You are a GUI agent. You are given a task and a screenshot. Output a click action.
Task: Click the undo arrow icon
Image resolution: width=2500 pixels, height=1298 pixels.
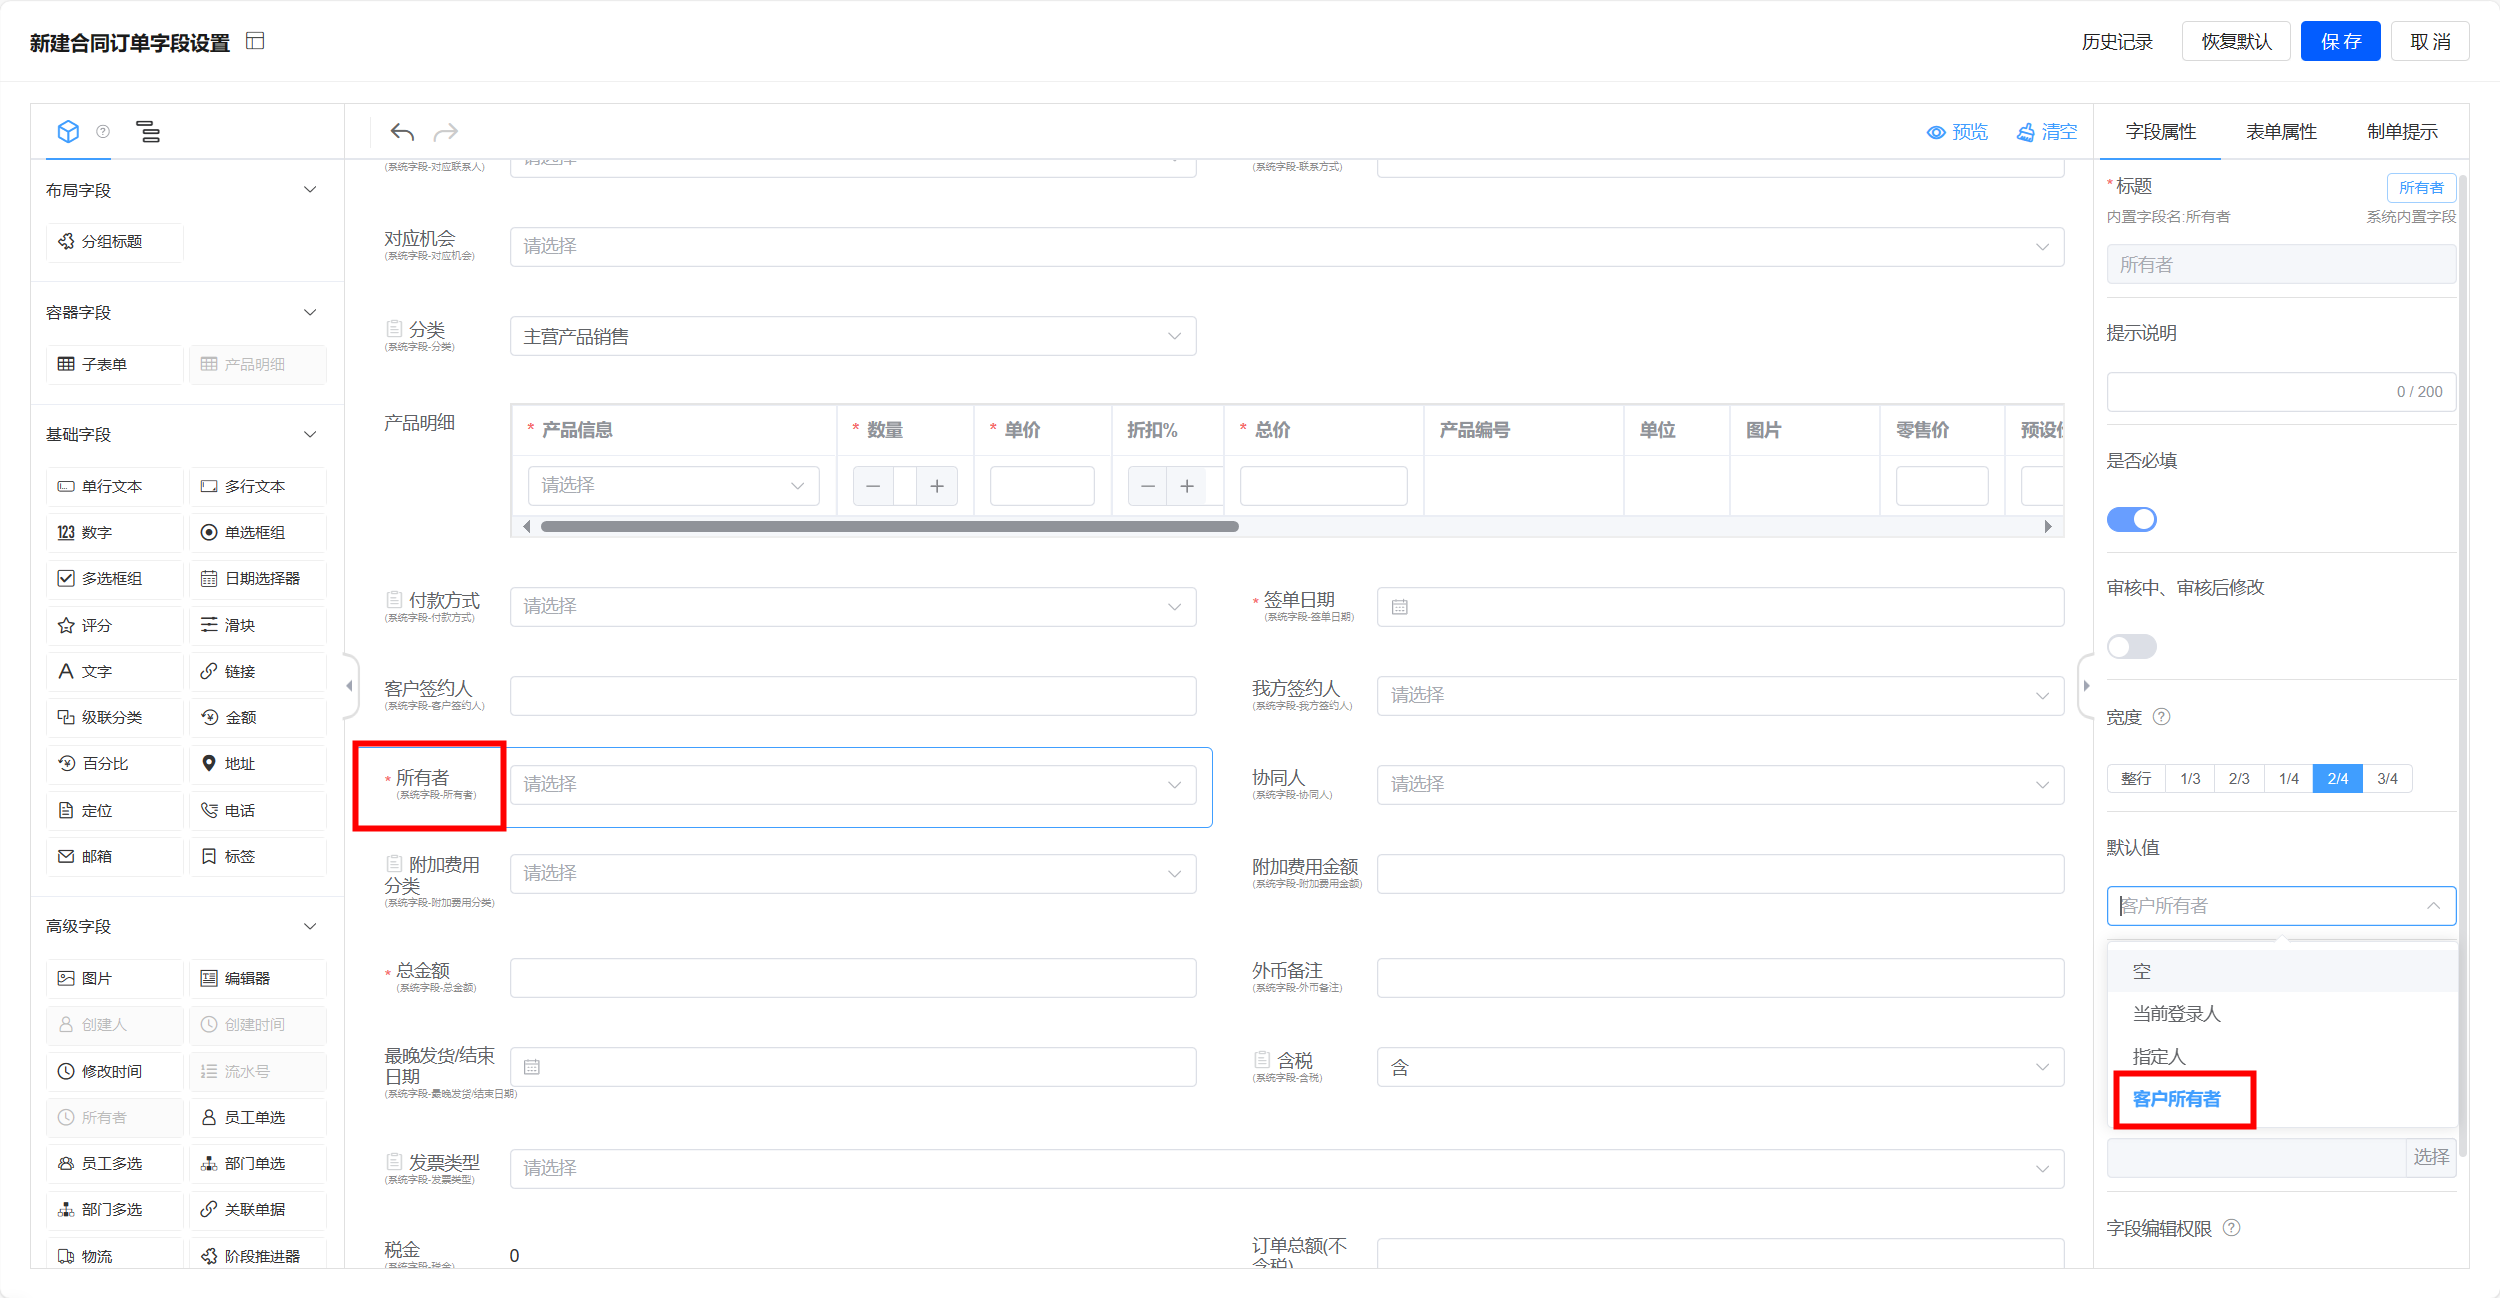pos(402,132)
